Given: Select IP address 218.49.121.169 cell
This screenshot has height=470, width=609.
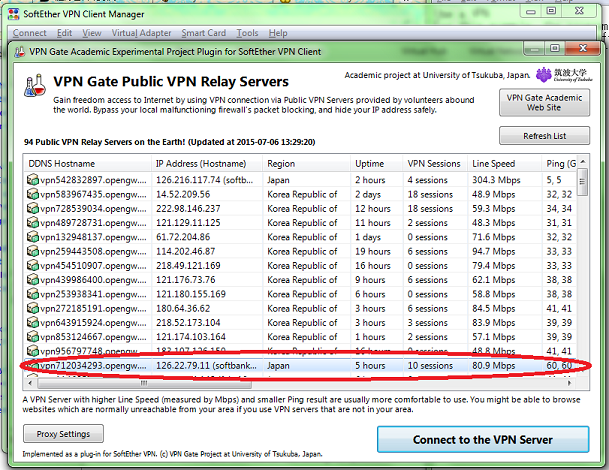Looking at the screenshot, I should pos(188,266).
